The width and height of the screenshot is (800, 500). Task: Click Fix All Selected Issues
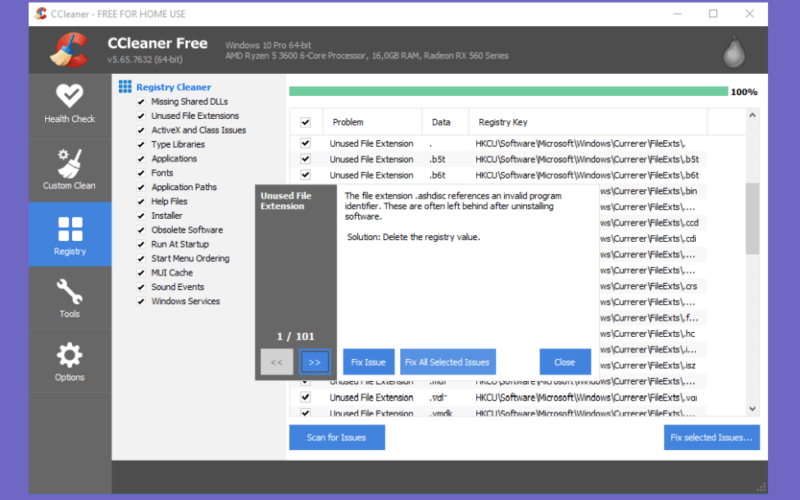447,362
